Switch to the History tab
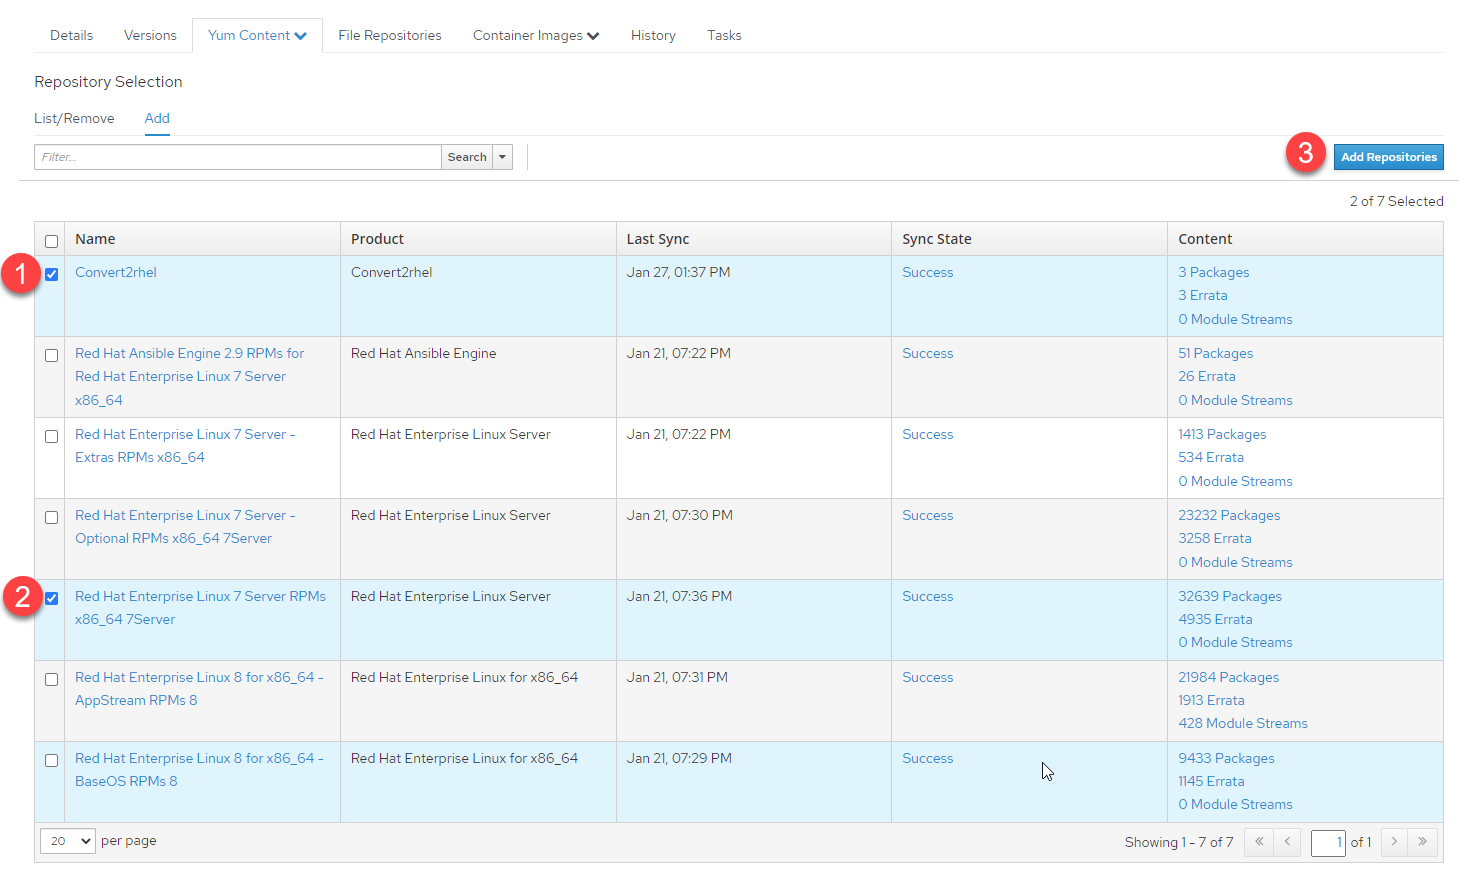Viewport: 1464px width, 884px height. 653,36
